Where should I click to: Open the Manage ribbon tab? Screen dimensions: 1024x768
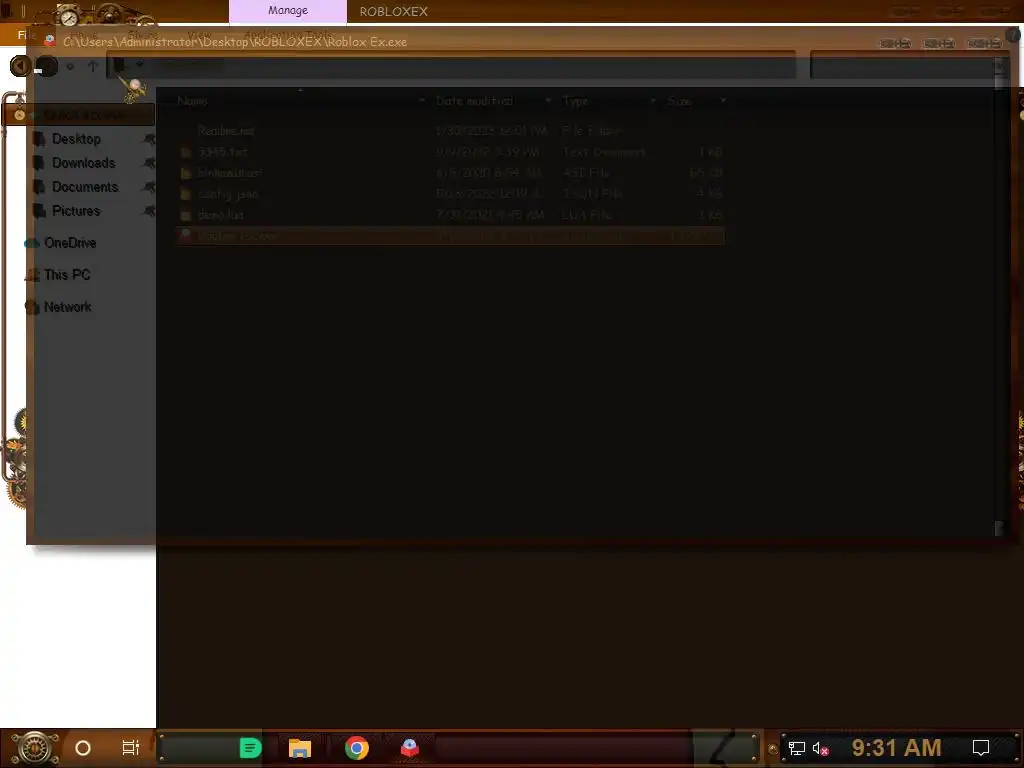(x=287, y=11)
